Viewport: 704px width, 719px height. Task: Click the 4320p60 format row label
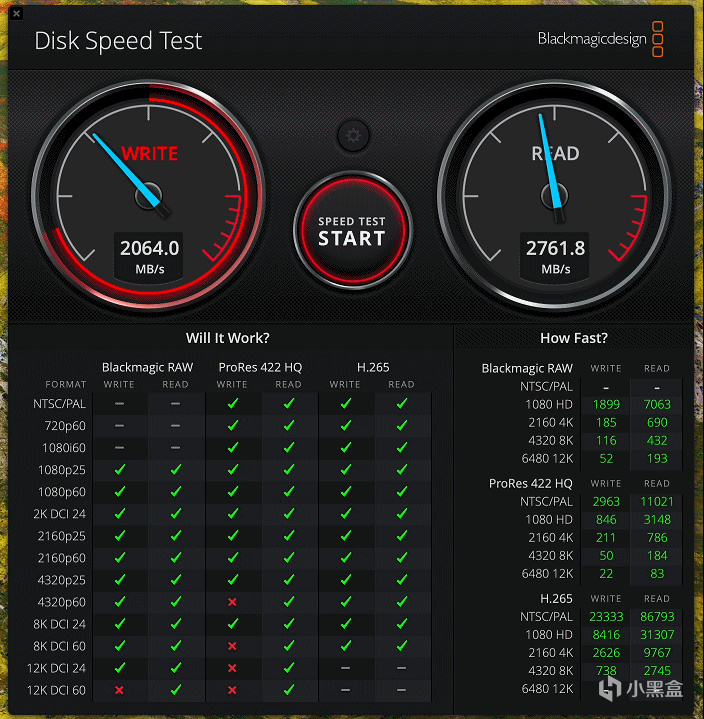(61, 602)
